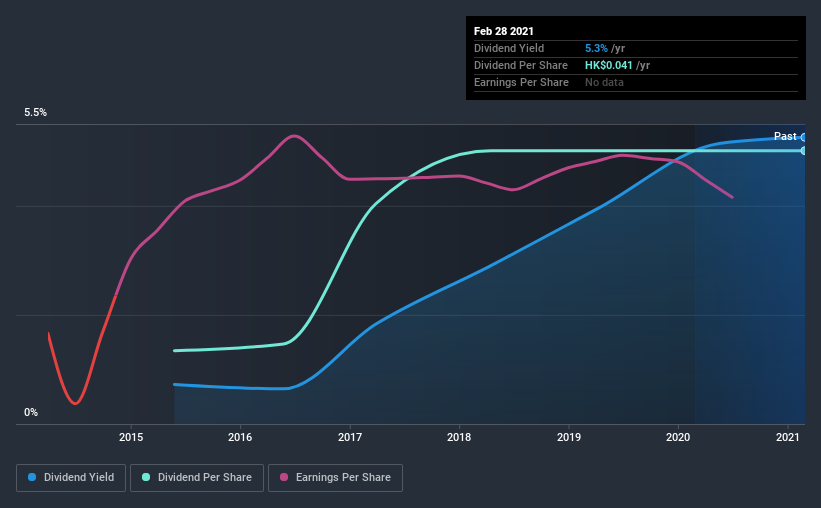
Task: Select the 2017 x-axis label
Action: (350, 437)
